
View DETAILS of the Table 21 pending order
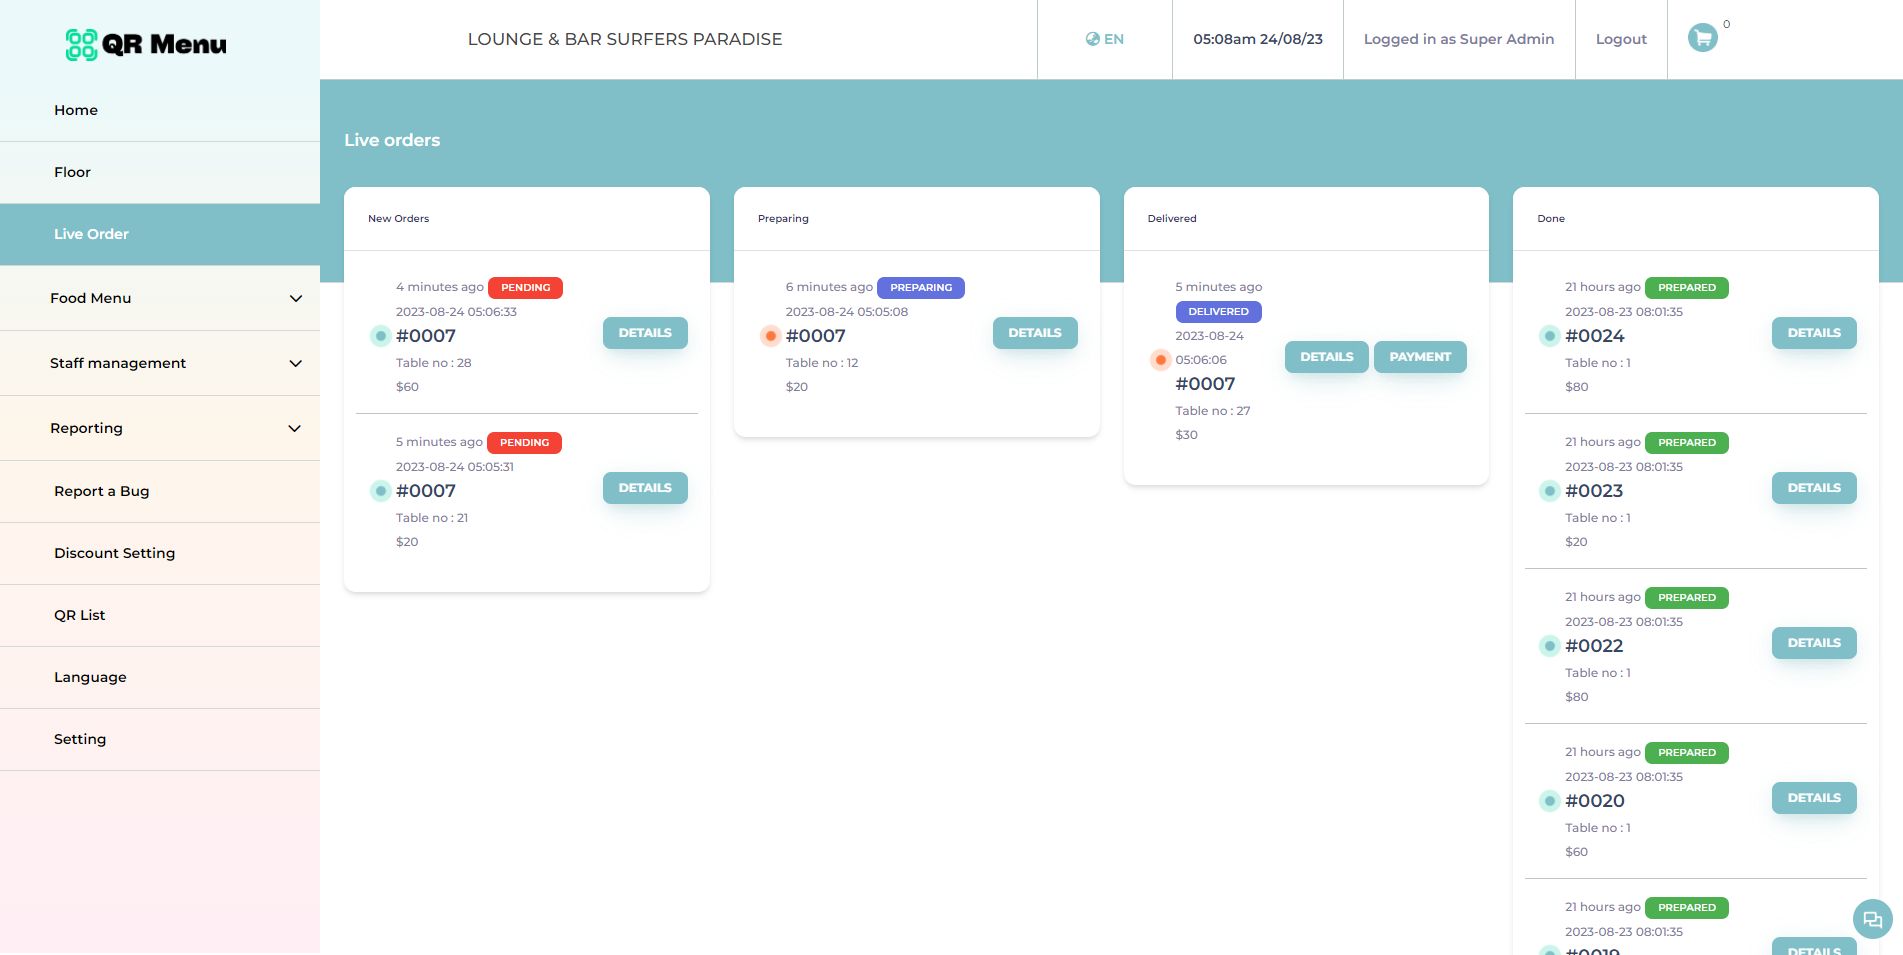click(645, 488)
